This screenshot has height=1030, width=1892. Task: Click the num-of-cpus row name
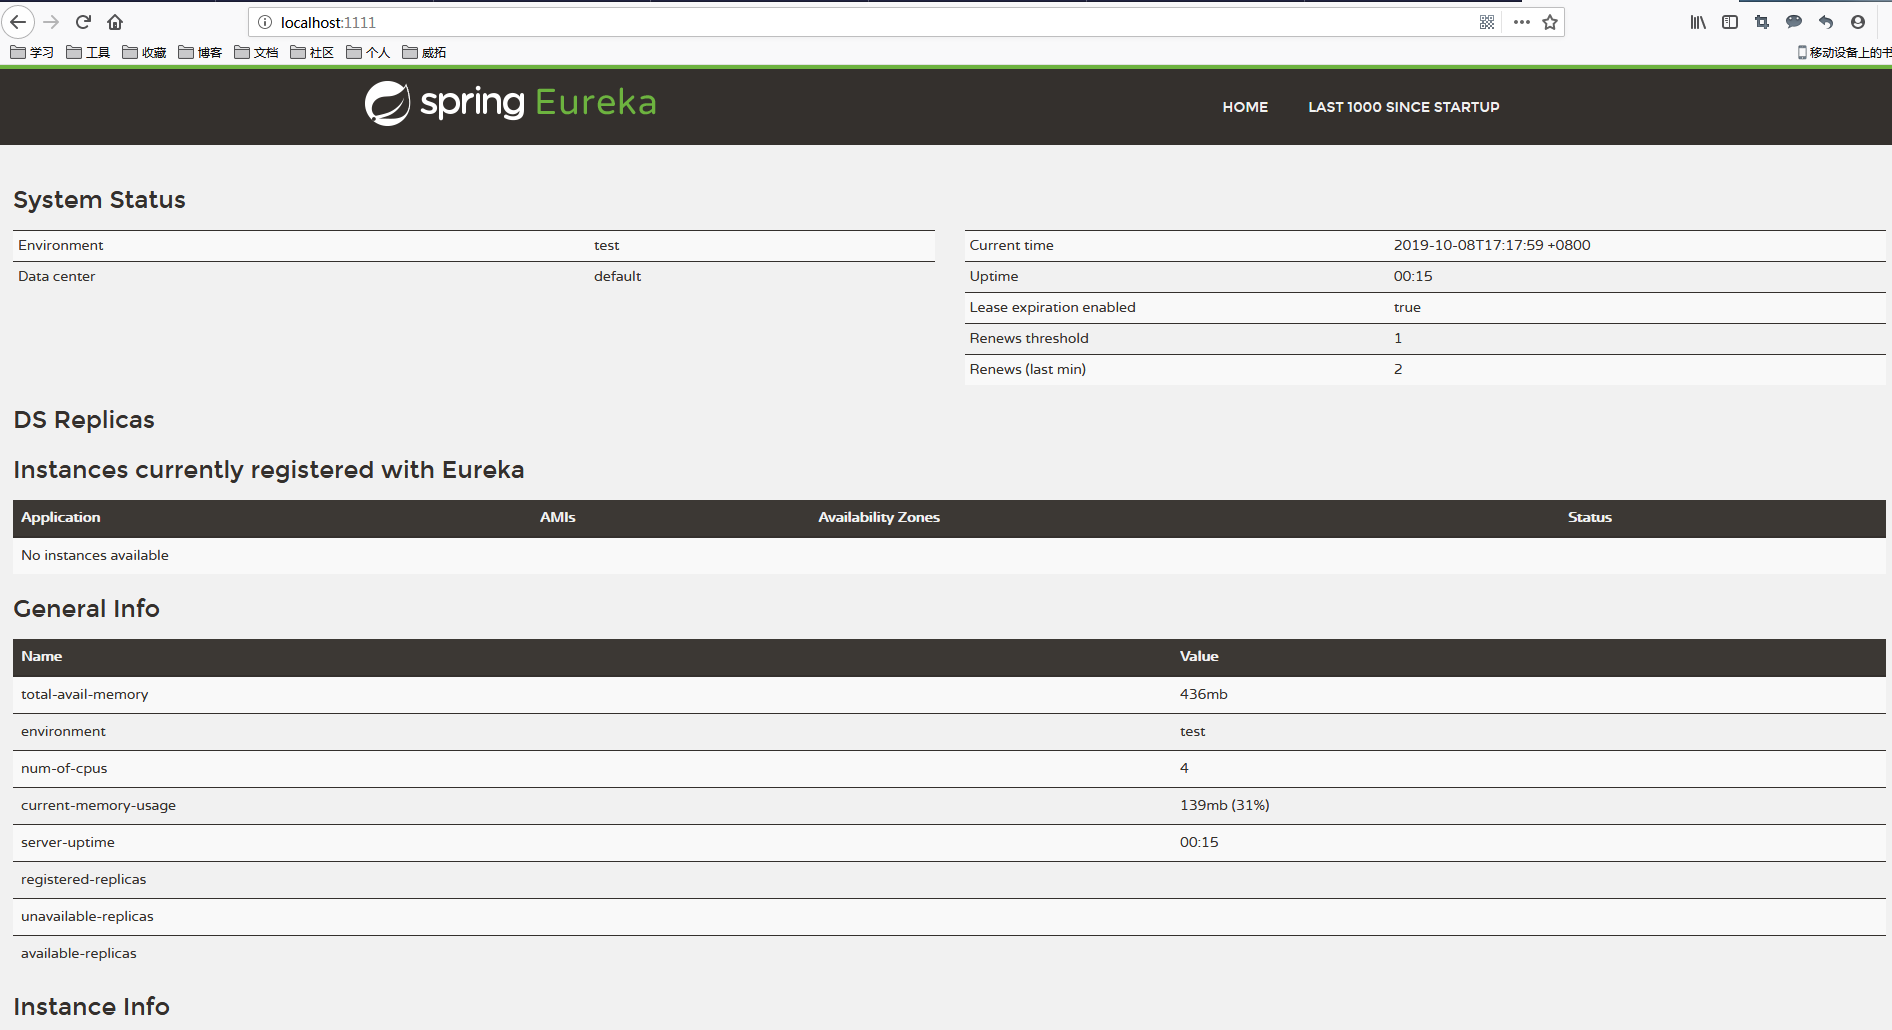[x=64, y=768]
